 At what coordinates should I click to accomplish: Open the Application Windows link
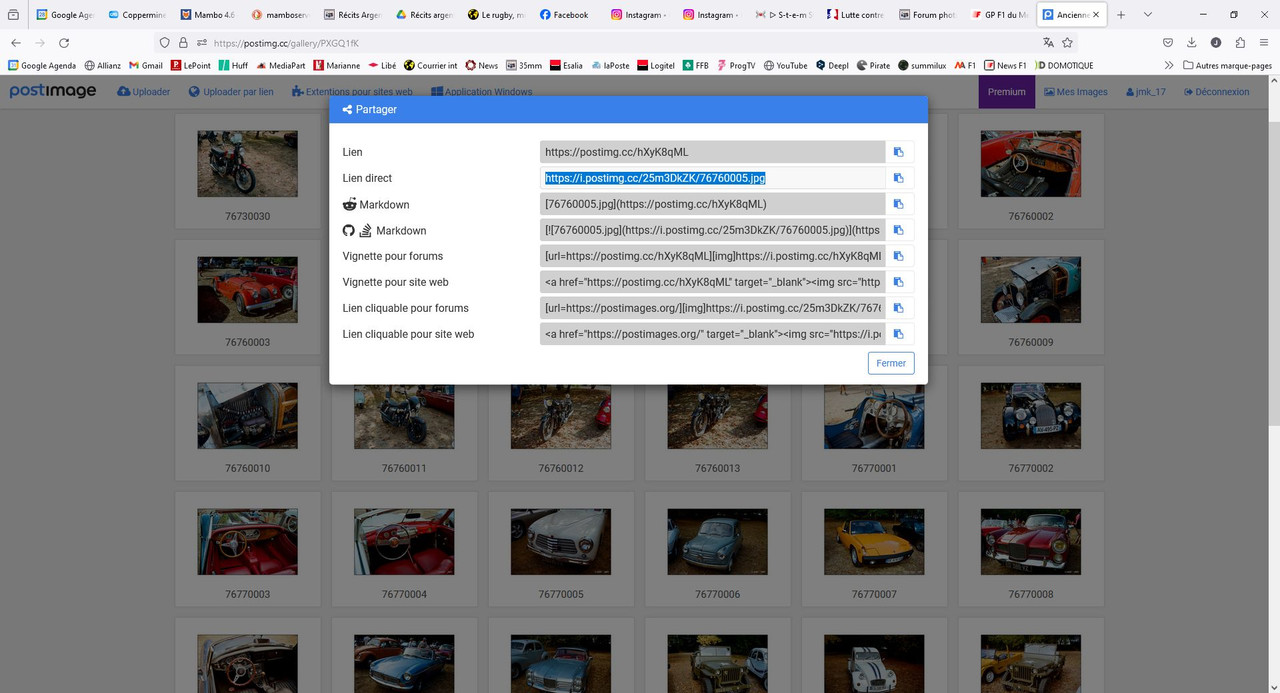[x=481, y=92]
